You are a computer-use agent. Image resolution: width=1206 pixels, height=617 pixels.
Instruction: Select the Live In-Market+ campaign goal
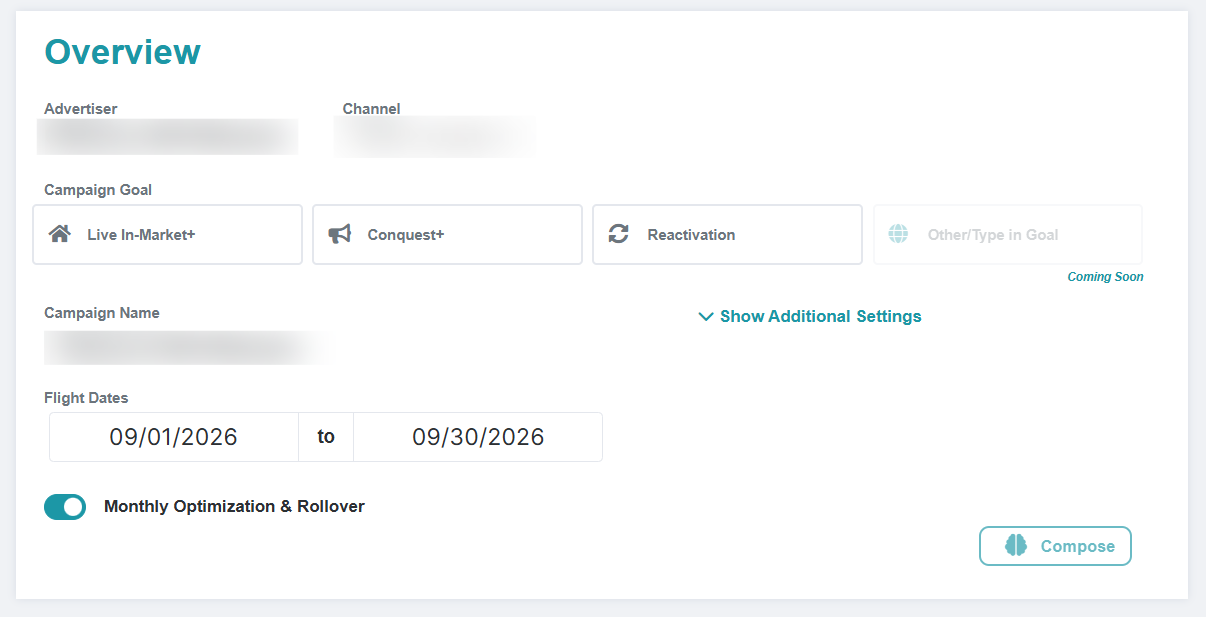[168, 235]
